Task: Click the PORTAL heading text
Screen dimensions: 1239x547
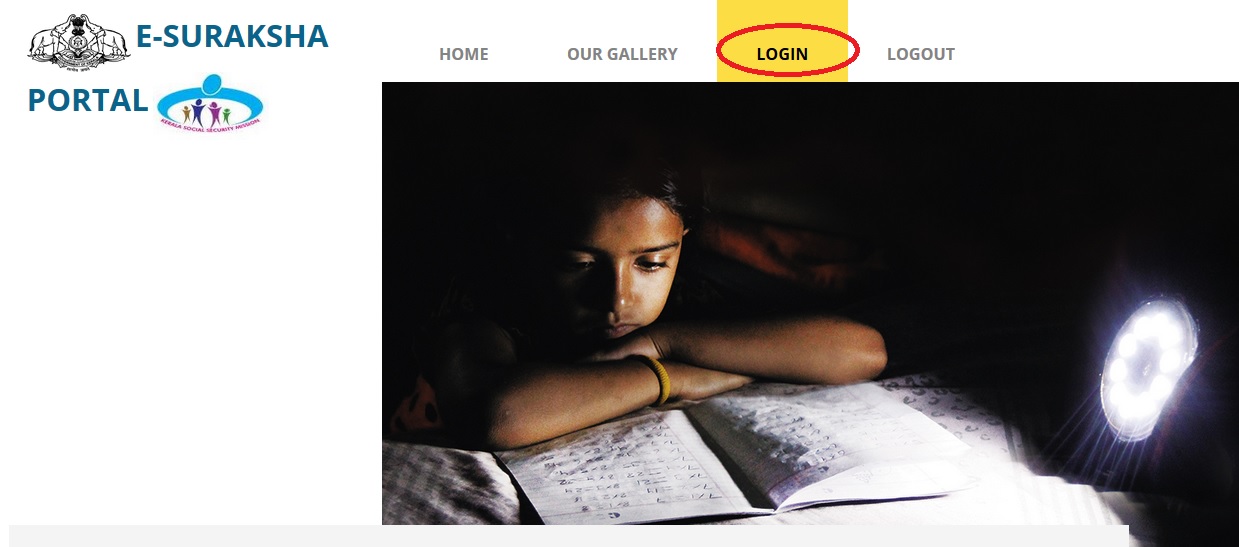Action: click(x=88, y=100)
